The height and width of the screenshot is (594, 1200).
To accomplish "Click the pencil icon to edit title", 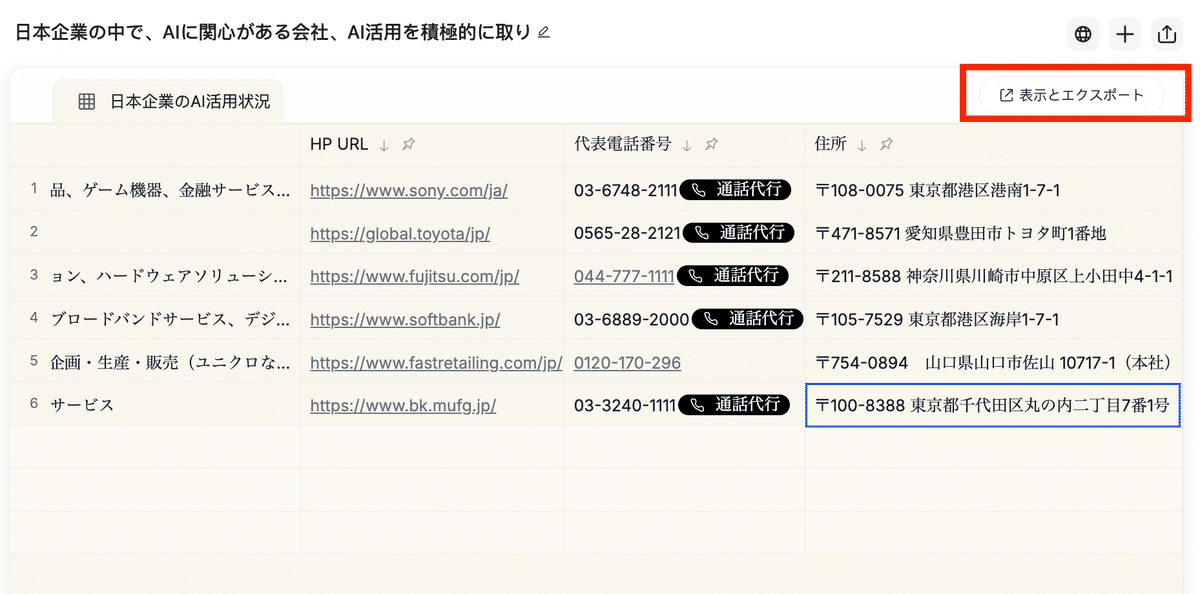I will (x=544, y=32).
